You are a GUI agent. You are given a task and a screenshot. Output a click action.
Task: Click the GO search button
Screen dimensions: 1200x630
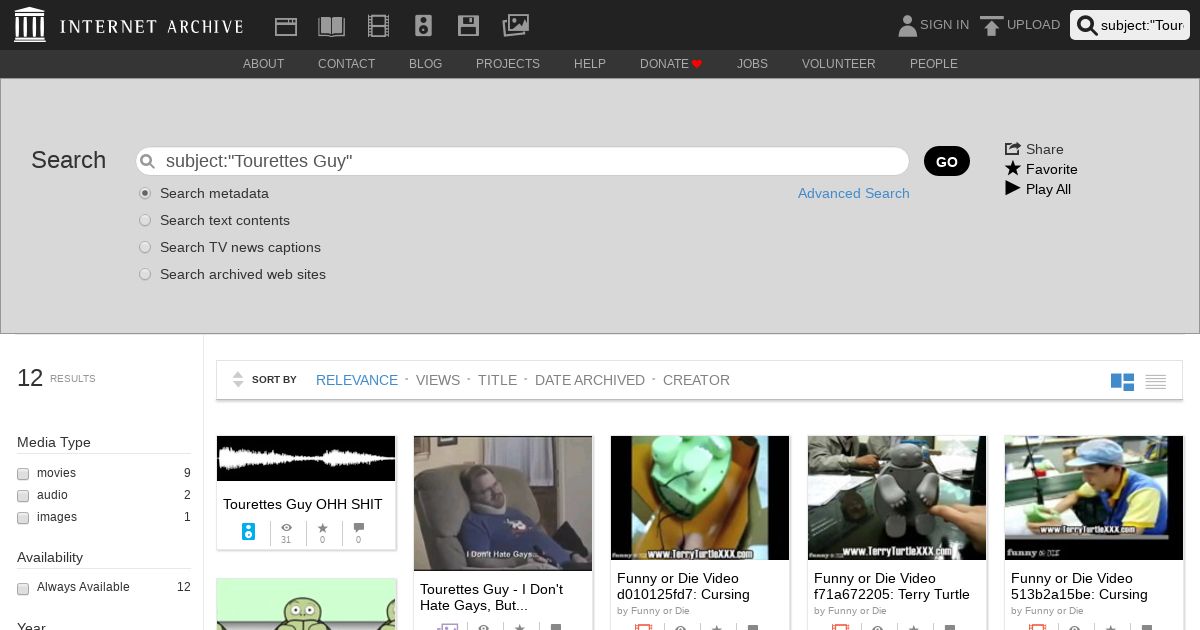[x=946, y=161]
